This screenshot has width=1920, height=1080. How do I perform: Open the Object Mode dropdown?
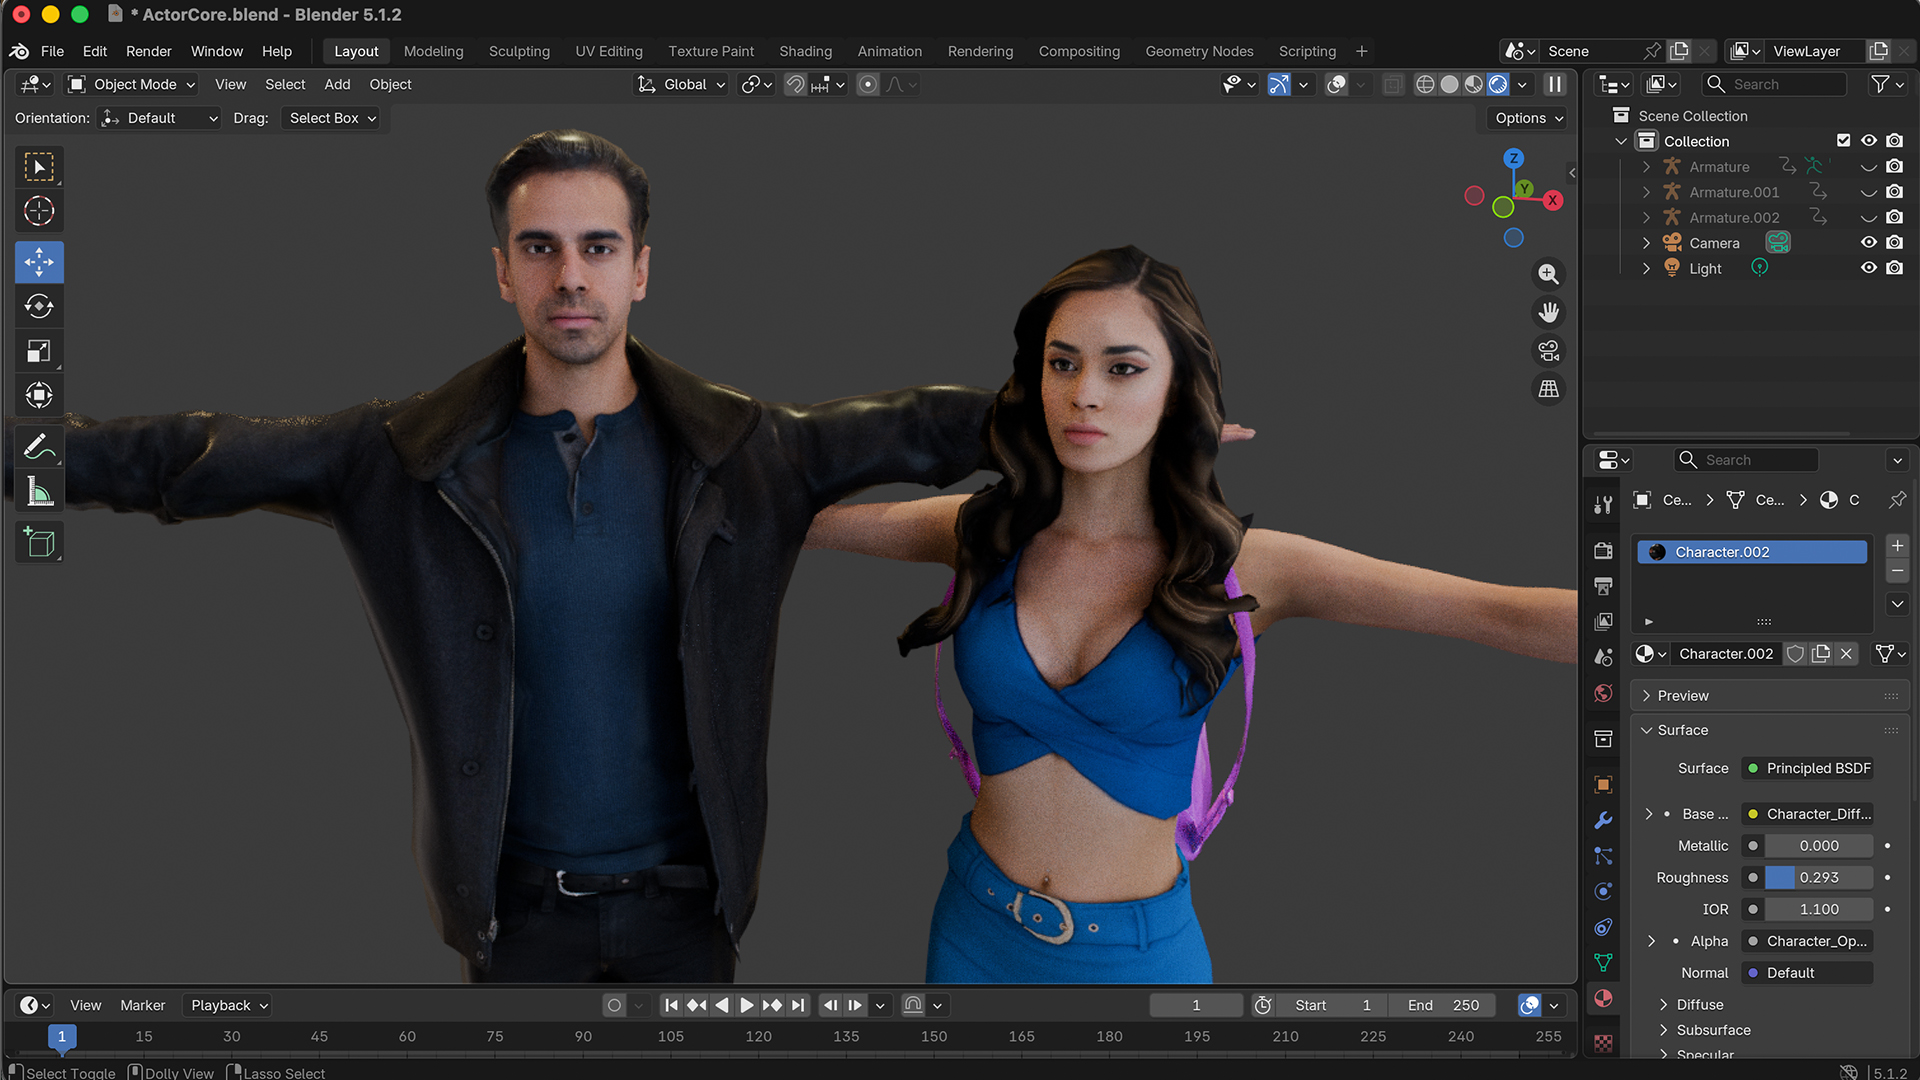point(131,84)
